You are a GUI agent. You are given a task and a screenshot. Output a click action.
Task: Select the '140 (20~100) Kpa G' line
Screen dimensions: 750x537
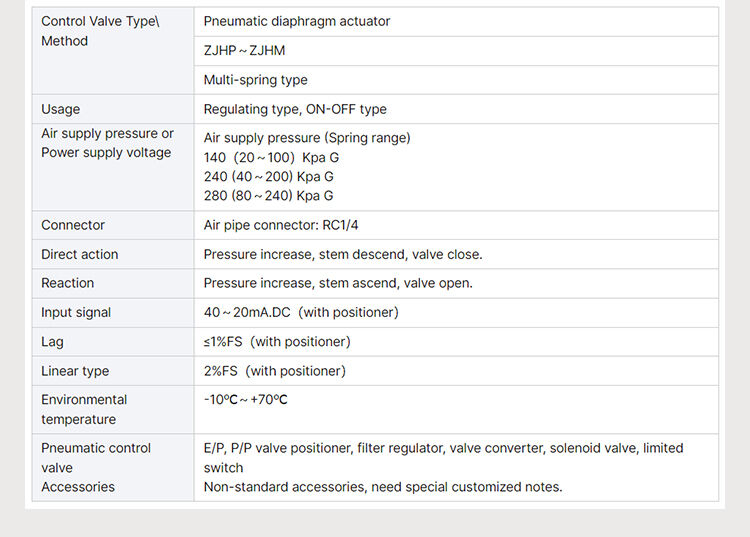[271, 157]
